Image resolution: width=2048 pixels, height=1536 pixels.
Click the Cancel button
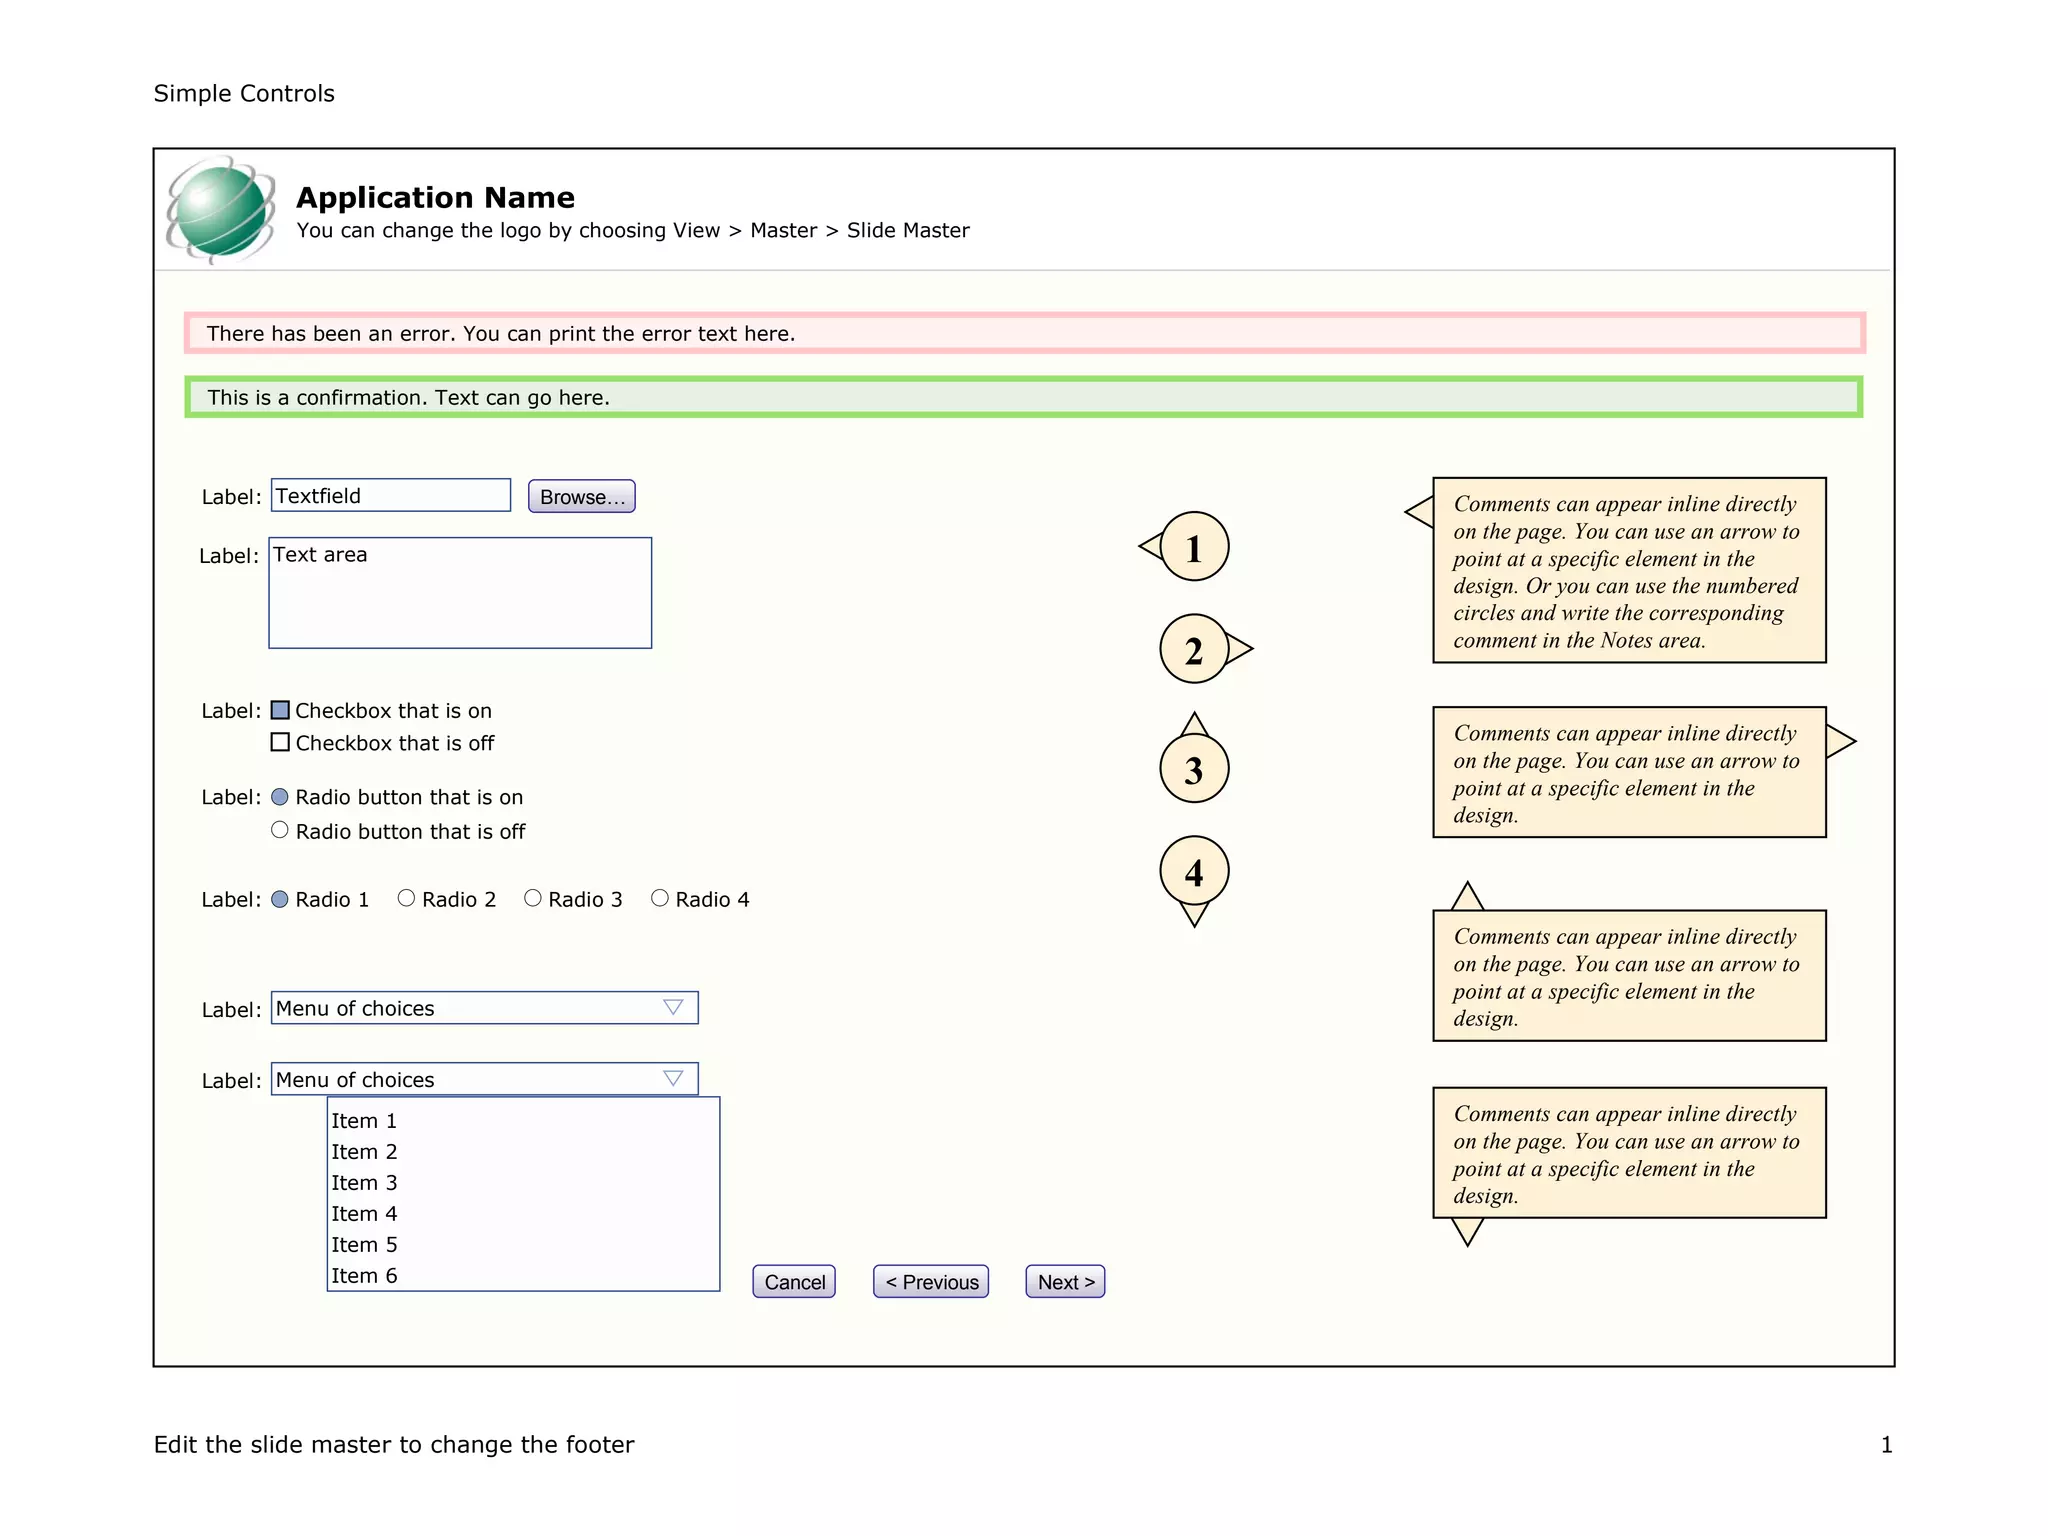click(x=794, y=1282)
